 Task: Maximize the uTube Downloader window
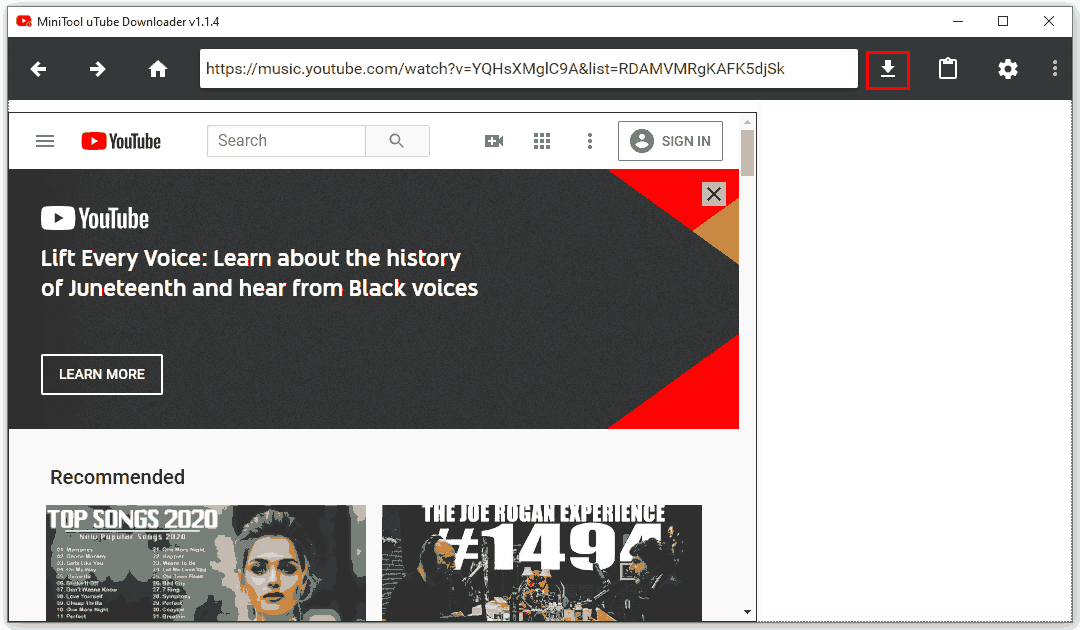pyautogui.click(x=1003, y=21)
